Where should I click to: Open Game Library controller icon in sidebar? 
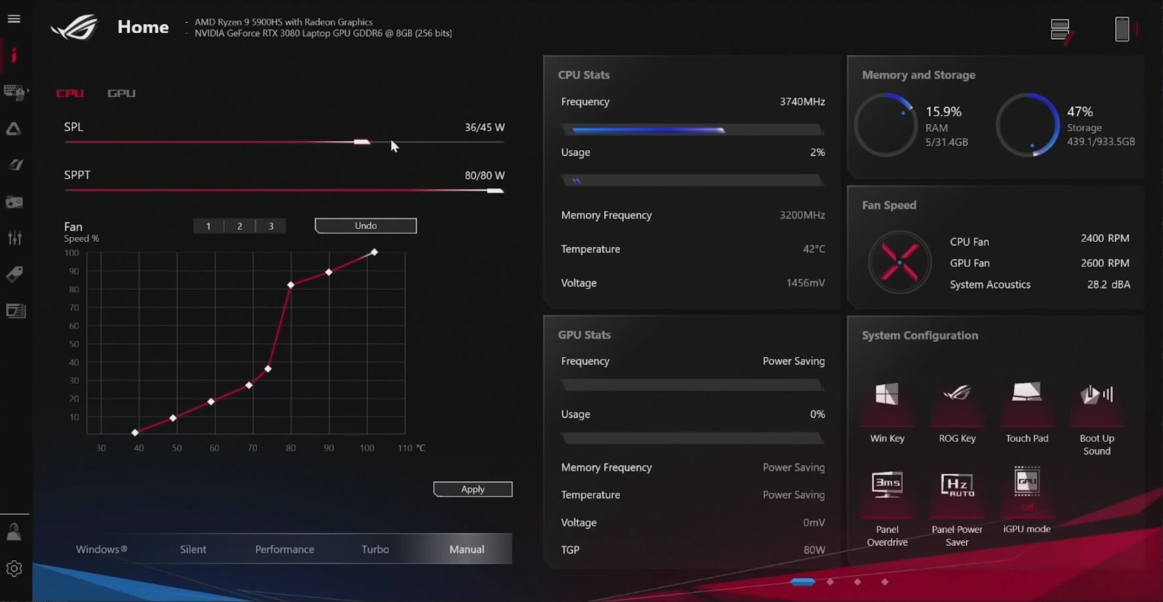[14, 202]
